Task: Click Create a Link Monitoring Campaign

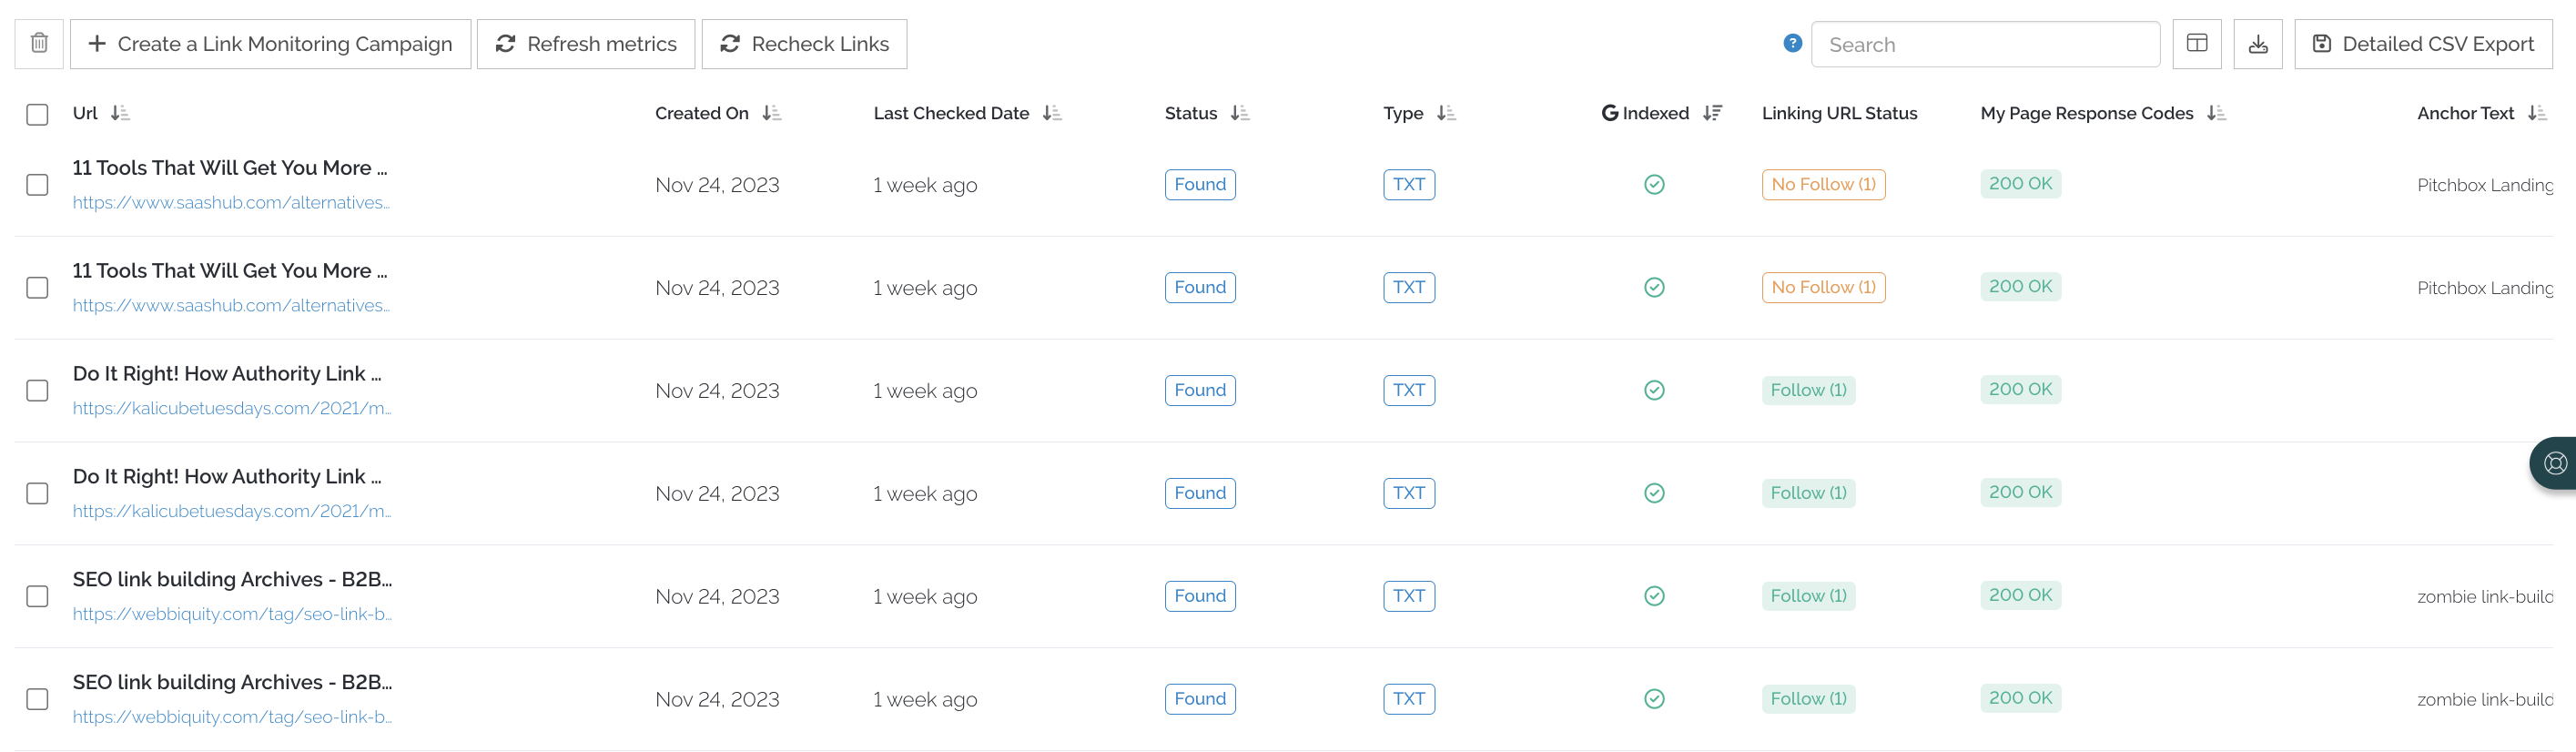Action: [x=270, y=44]
